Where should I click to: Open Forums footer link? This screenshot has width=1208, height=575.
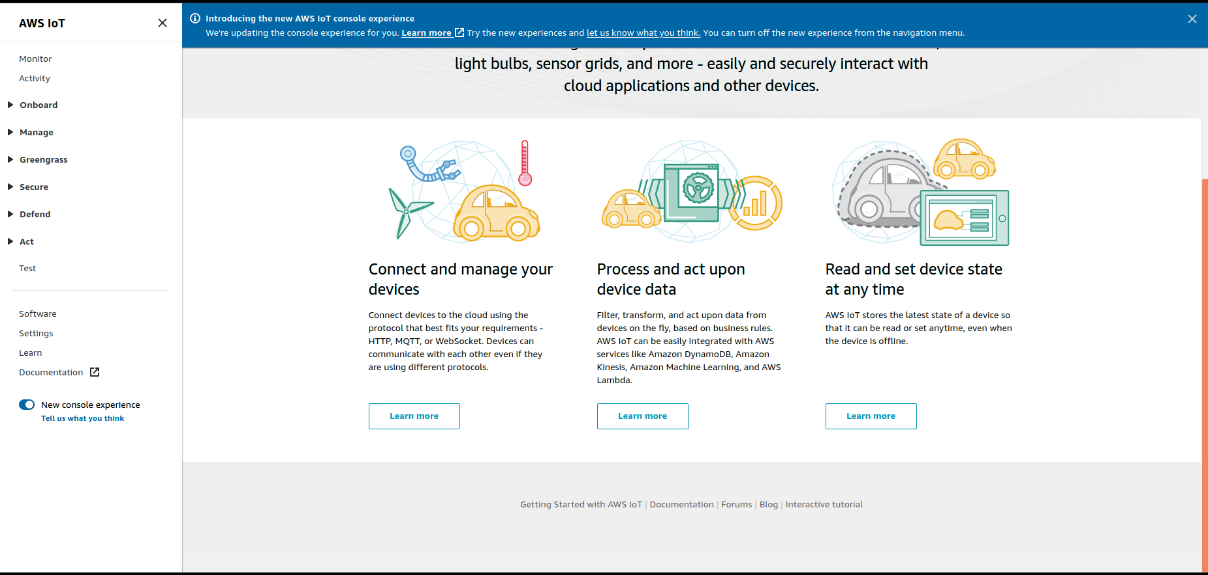click(x=737, y=504)
